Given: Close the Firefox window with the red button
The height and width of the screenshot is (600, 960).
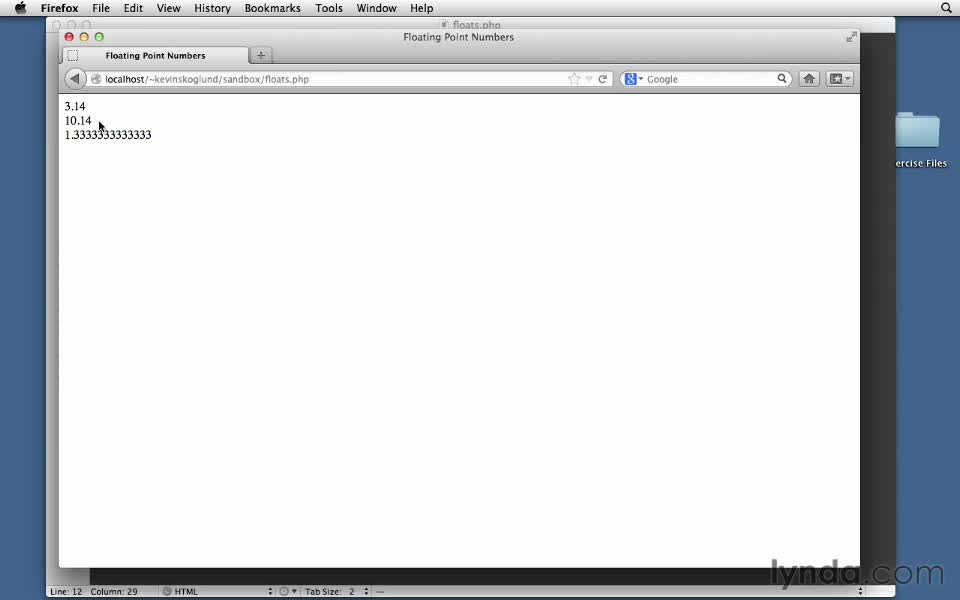Looking at the screenshot, I should tap(69, 37).
